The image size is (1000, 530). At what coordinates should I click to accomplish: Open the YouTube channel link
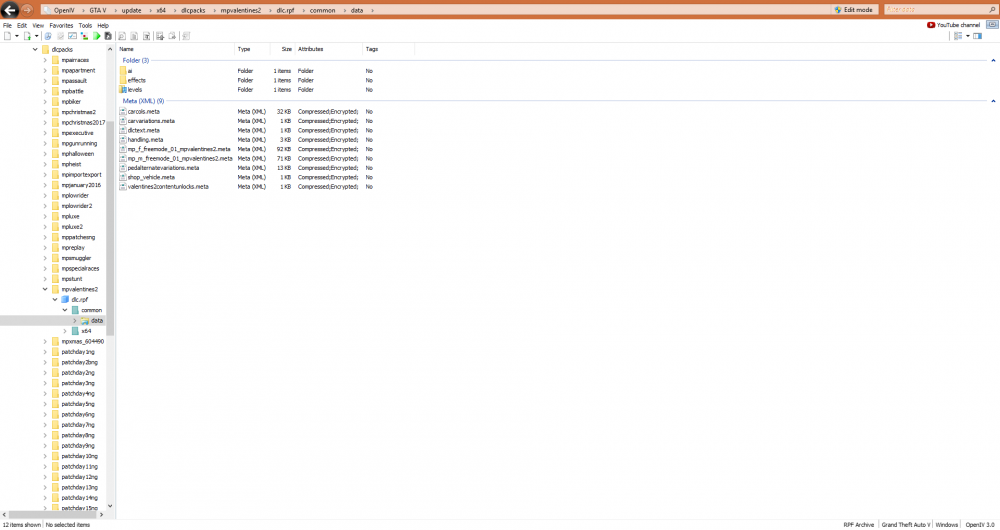(953, 25)
